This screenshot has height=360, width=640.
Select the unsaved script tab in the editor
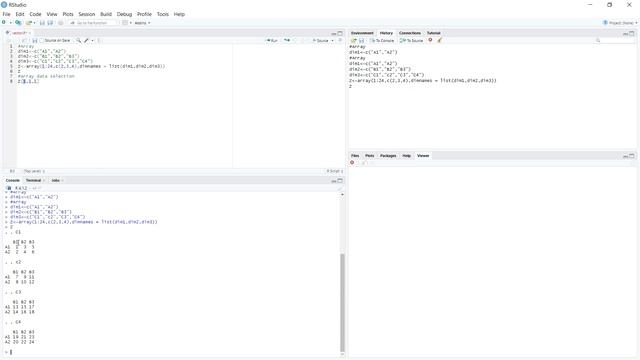[x=18, y=33]
